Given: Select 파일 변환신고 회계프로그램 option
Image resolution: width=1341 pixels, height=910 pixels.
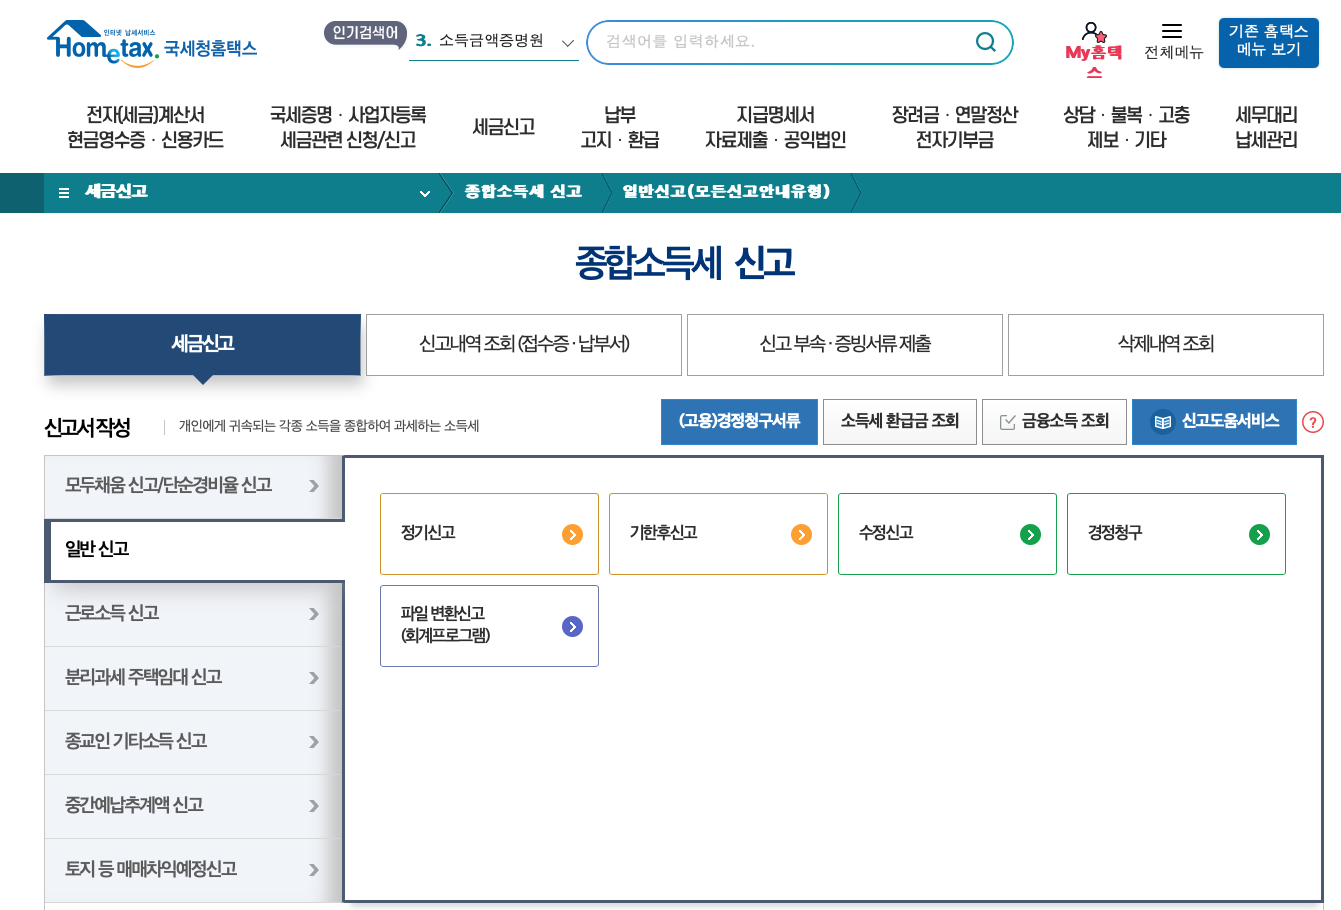Looking at the screenshot, I should point(489,626).
